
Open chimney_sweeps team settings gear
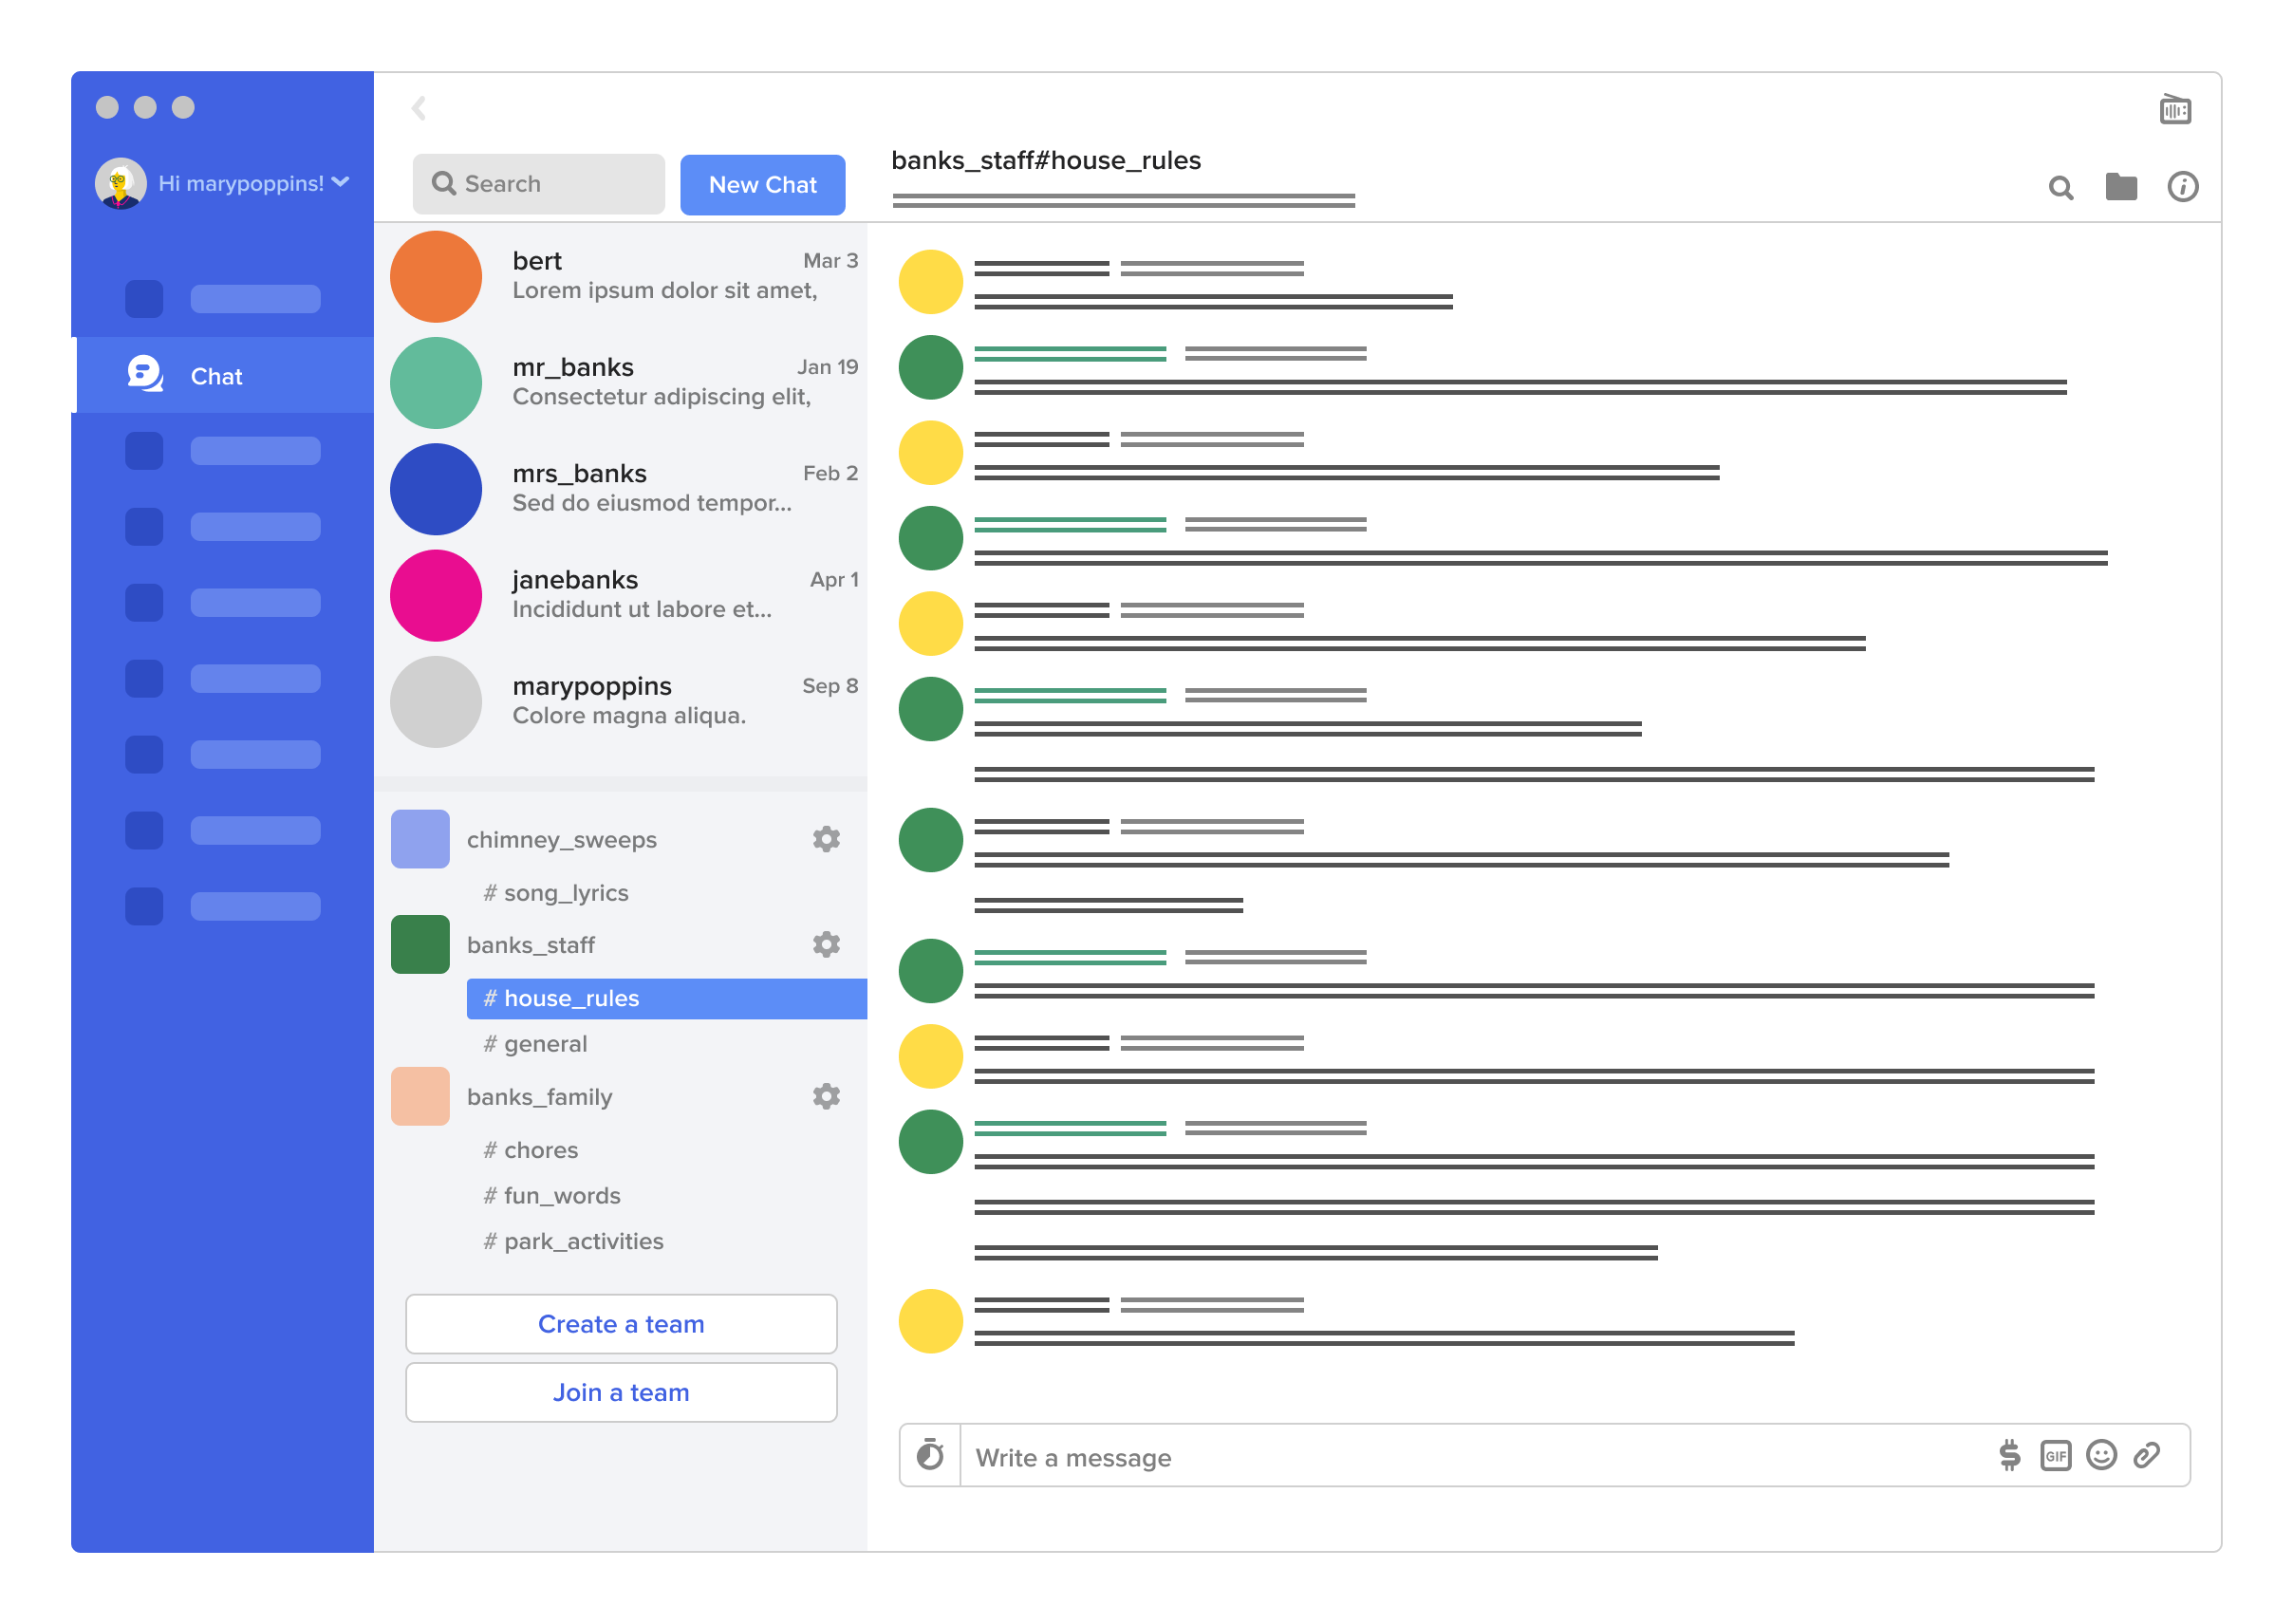pos(826,839)
